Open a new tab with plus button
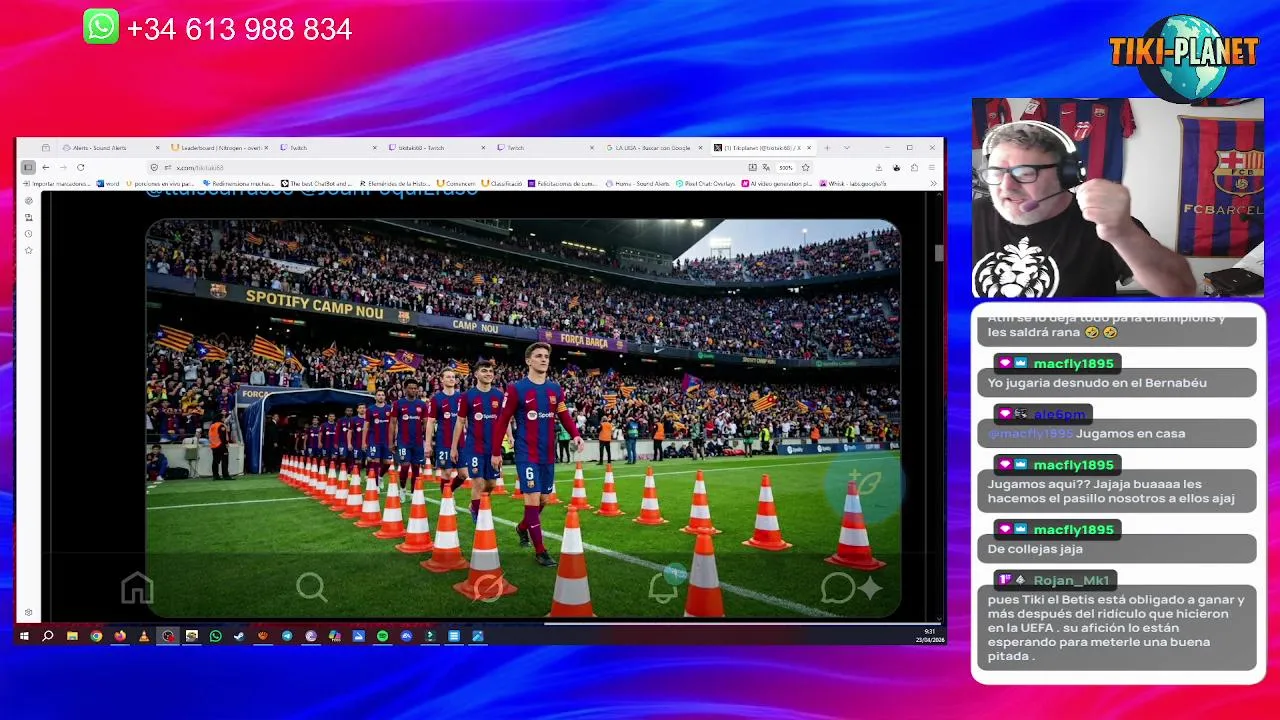 tap(827, 148)
